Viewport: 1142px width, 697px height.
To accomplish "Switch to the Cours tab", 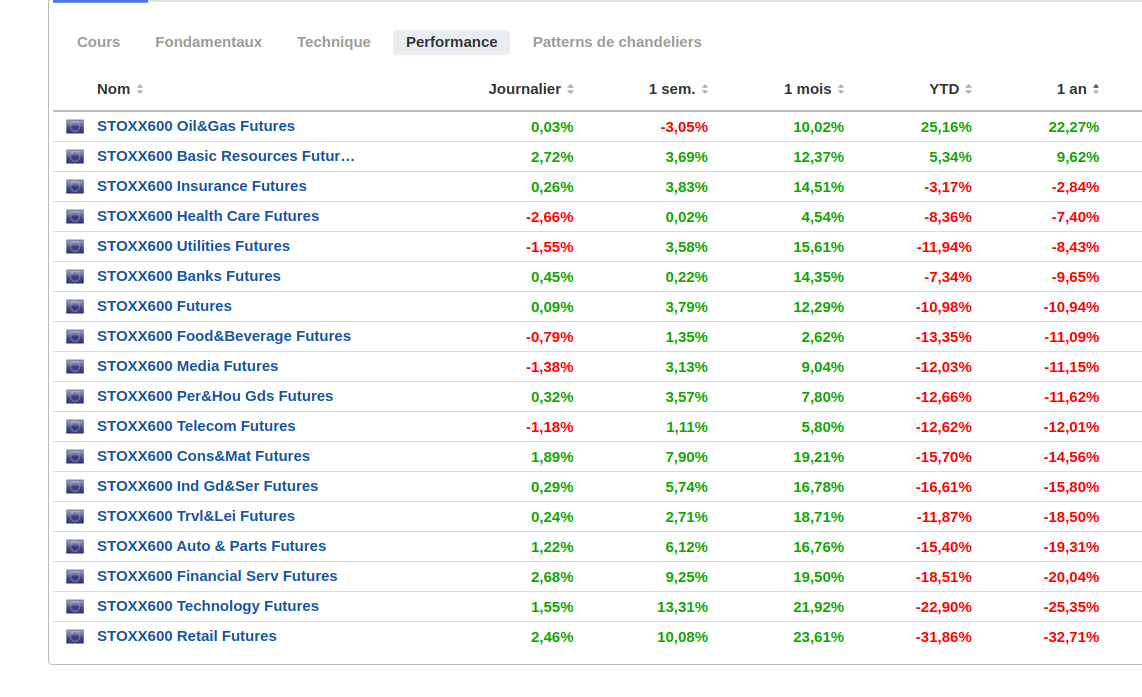I will pos(98,42).
